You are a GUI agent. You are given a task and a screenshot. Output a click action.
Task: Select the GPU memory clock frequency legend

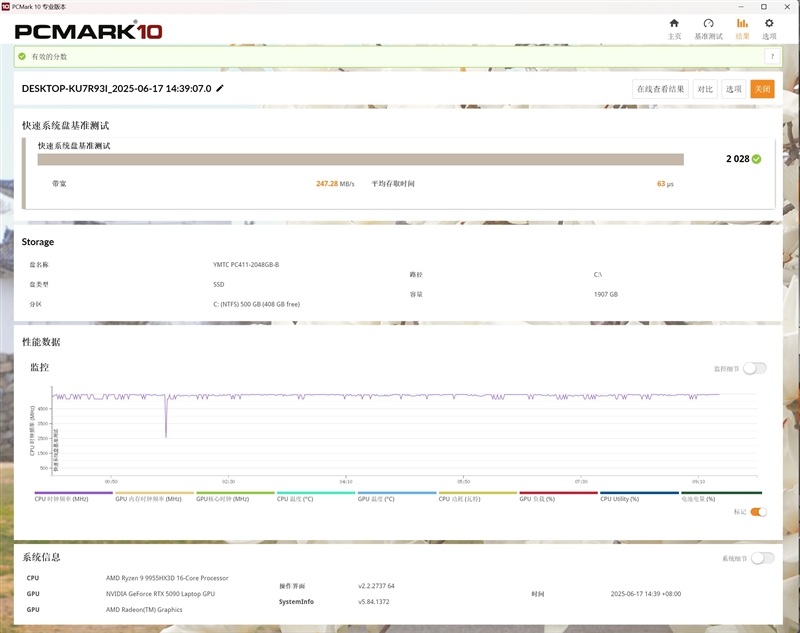point(155,497)
